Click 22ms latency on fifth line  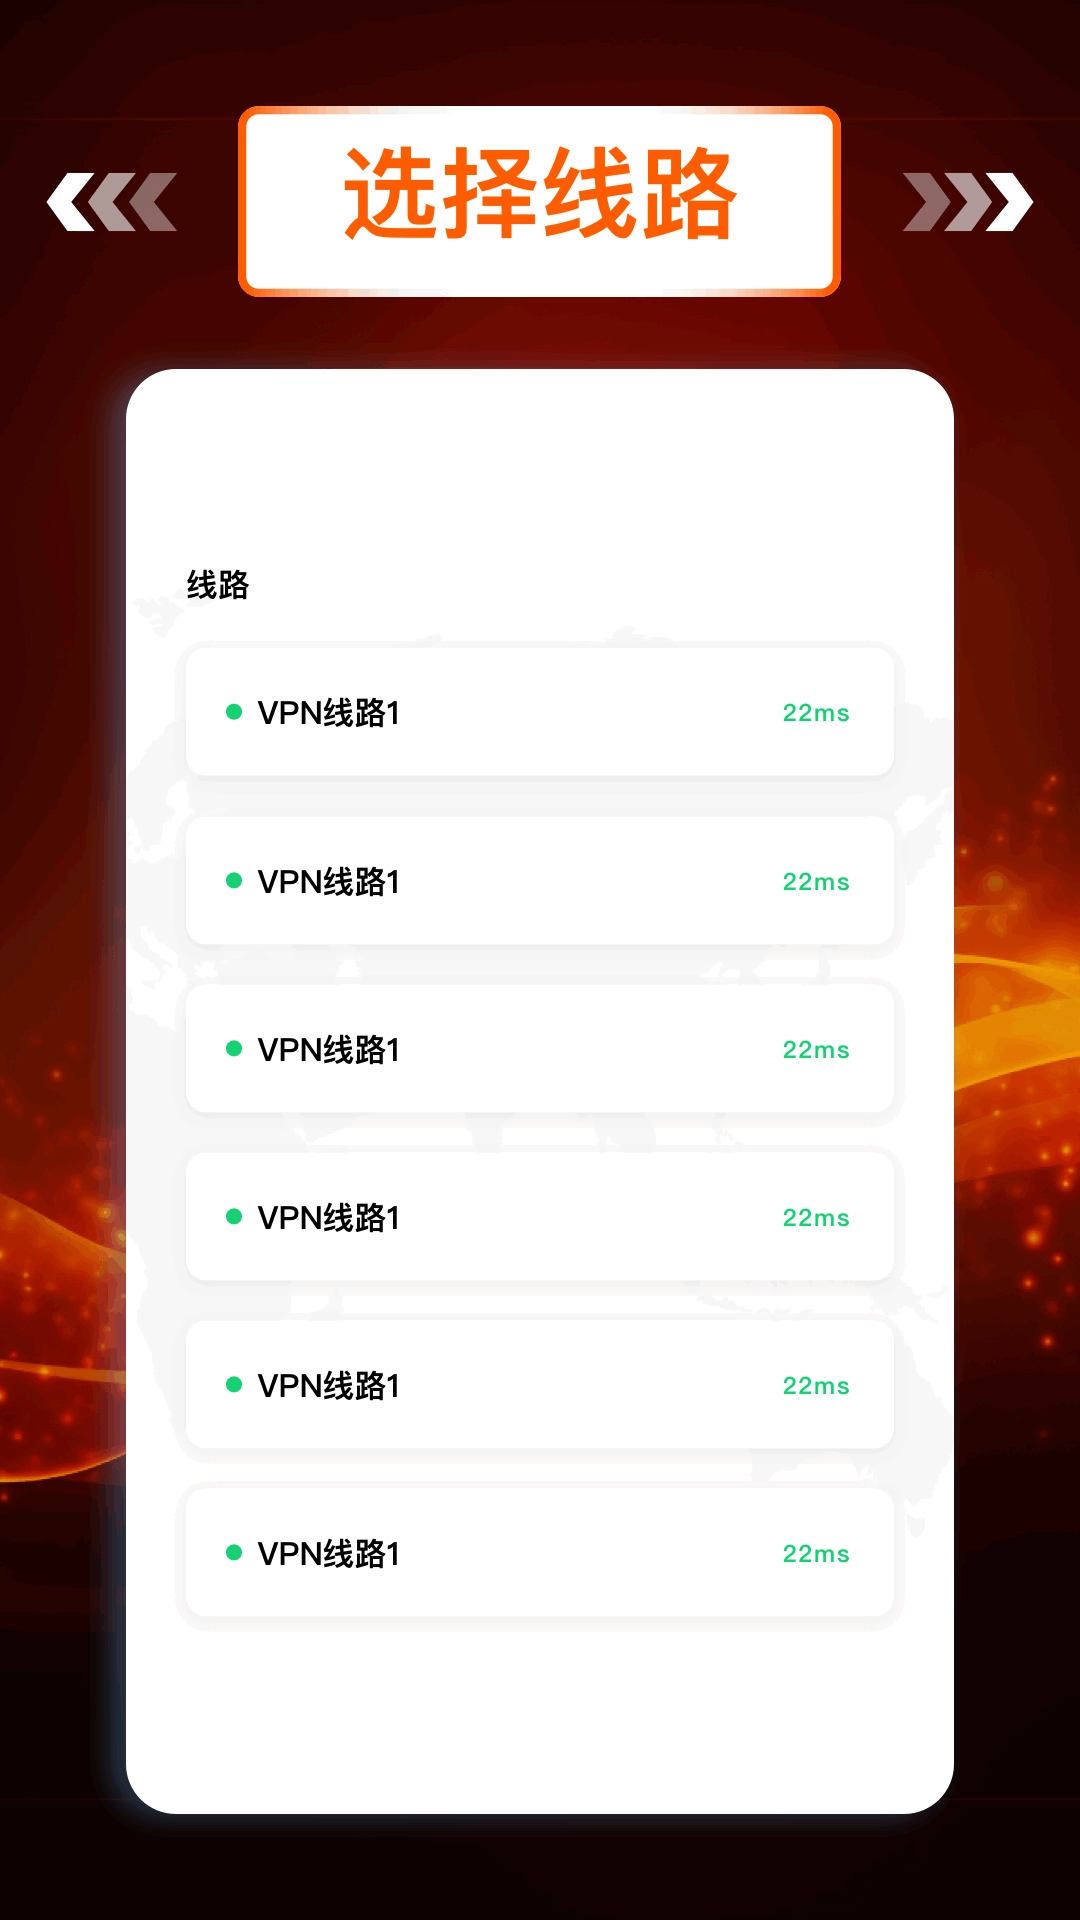point(816,1386)
